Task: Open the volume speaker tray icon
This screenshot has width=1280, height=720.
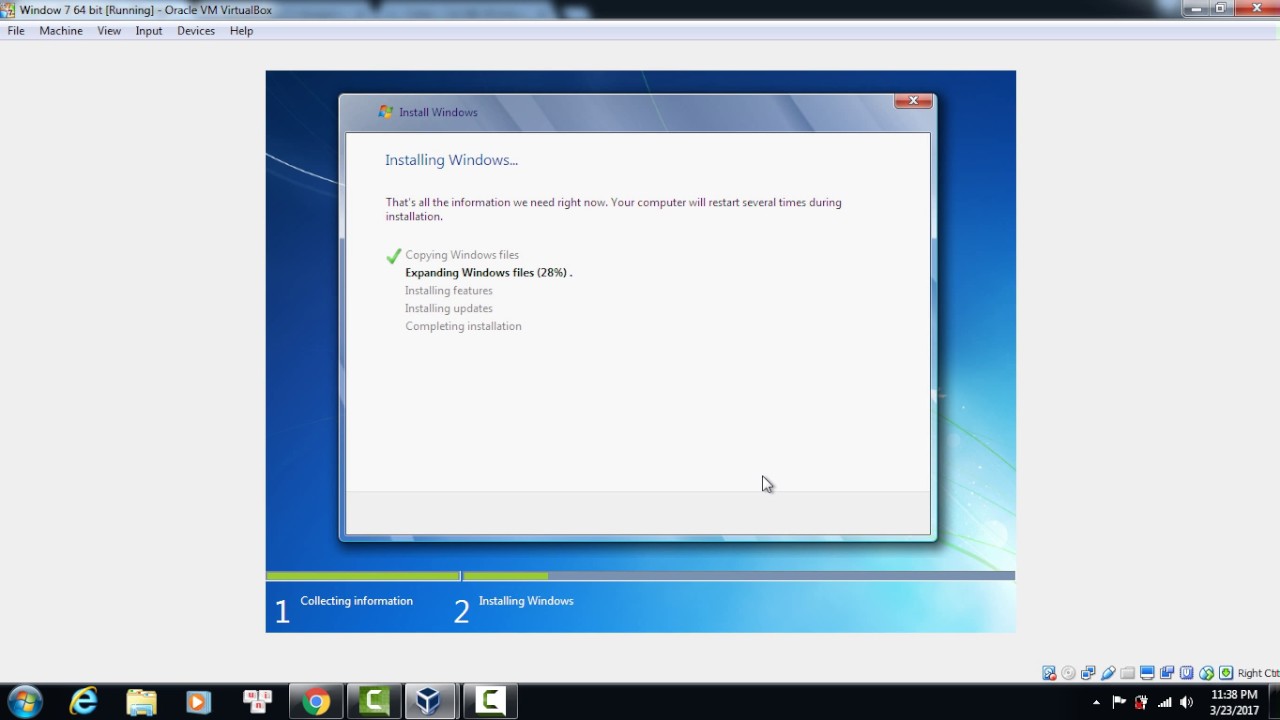Action: (x=1186, y=702)
